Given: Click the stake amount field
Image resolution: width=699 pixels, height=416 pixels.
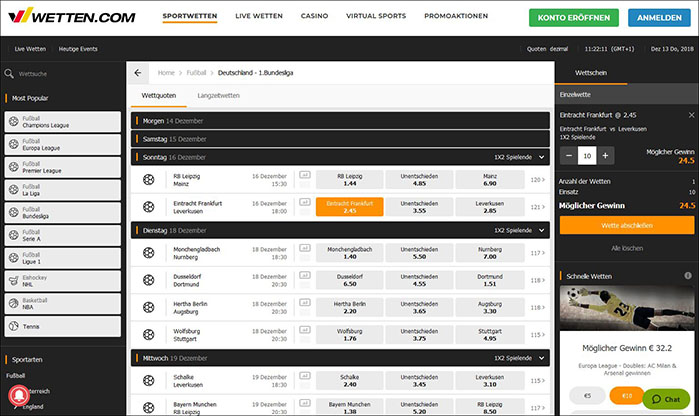Looking at the screenshot, I should pos(587,156).
